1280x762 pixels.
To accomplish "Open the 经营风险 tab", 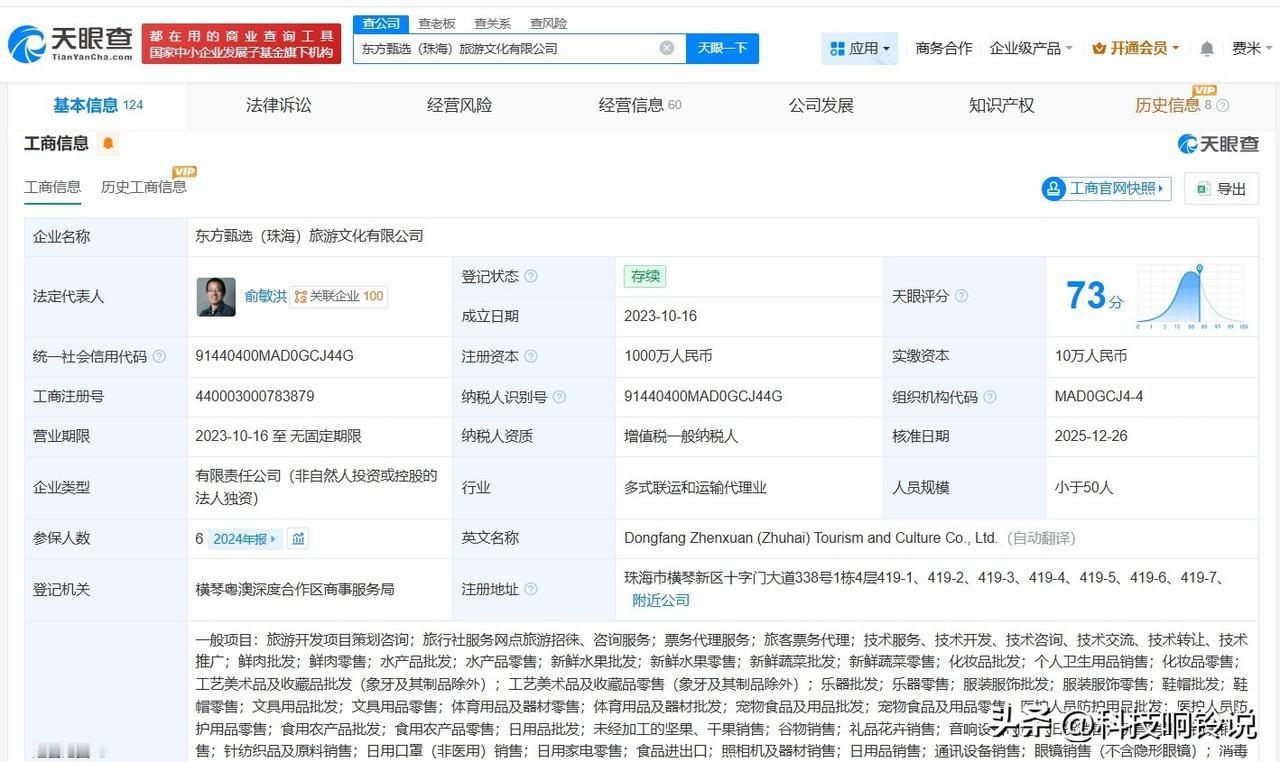I will pos(460,106).
